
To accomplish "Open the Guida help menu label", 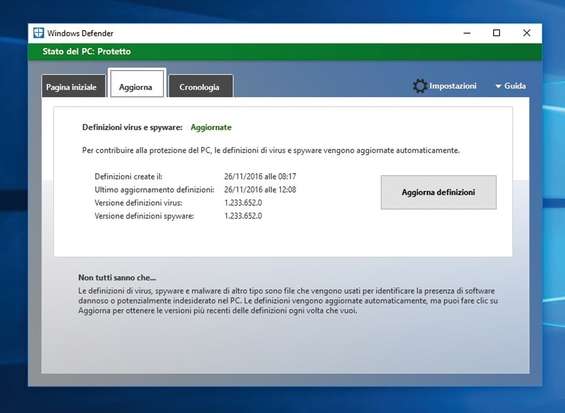I will point(515,86).
